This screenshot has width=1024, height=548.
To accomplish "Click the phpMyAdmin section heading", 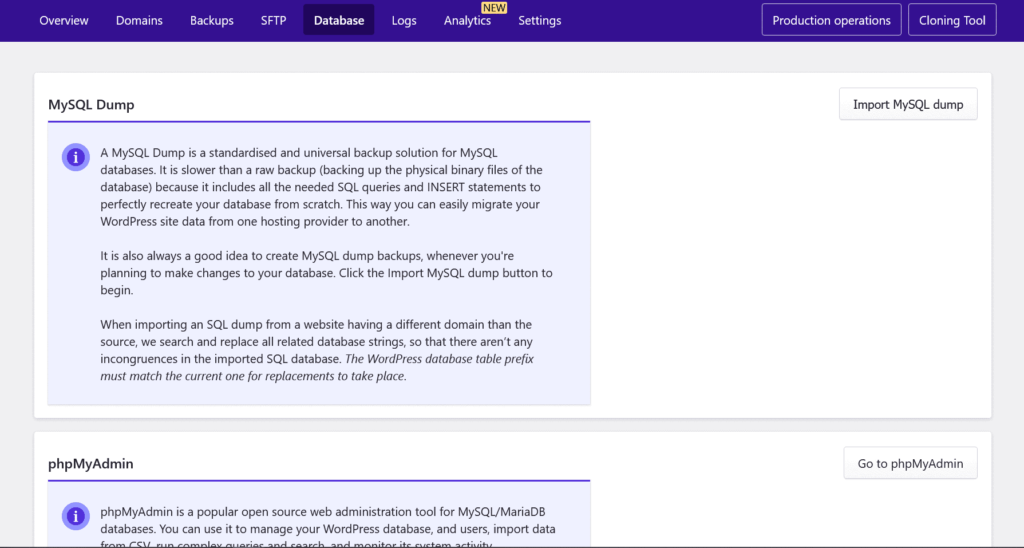I will pos(91,464).
